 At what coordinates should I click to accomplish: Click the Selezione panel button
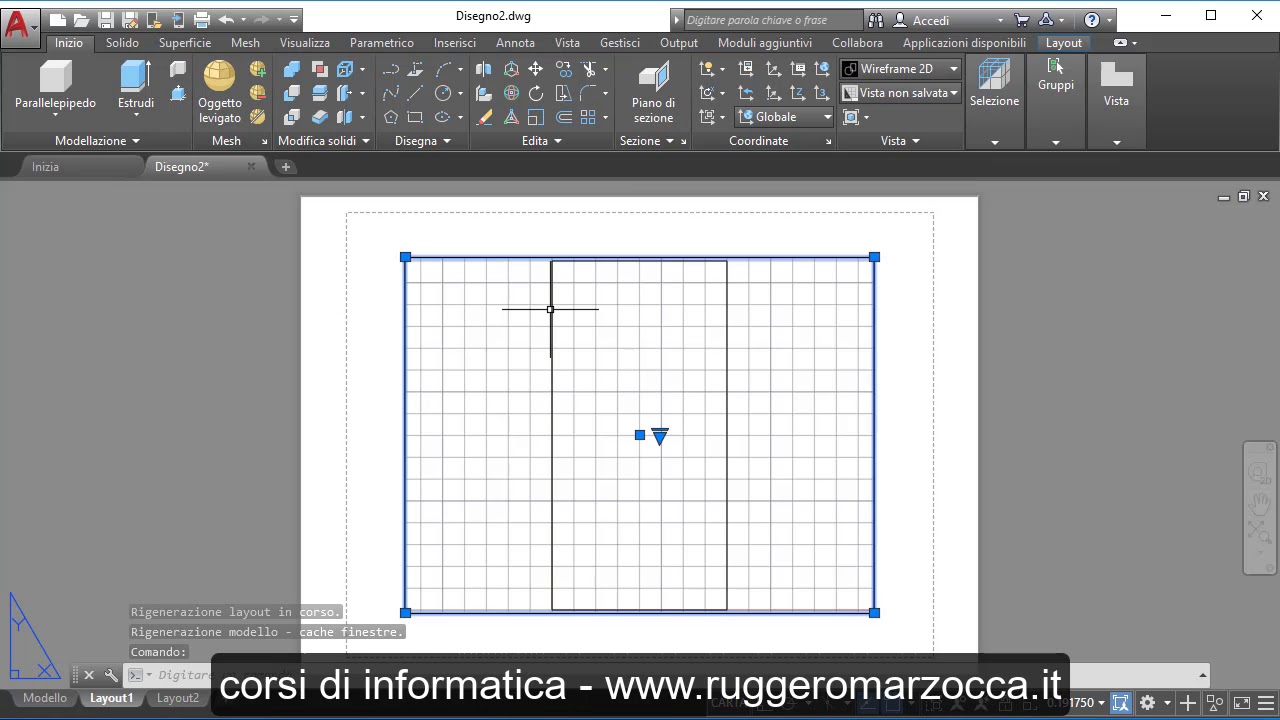[994, 100]
